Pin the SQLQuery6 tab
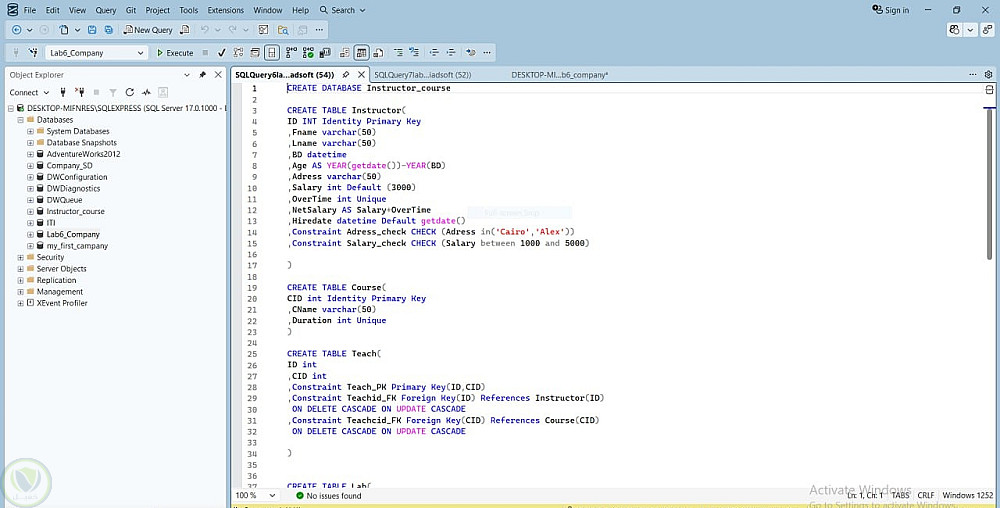Viewport: 1000px width, 508px height. [x=346, y=74]
